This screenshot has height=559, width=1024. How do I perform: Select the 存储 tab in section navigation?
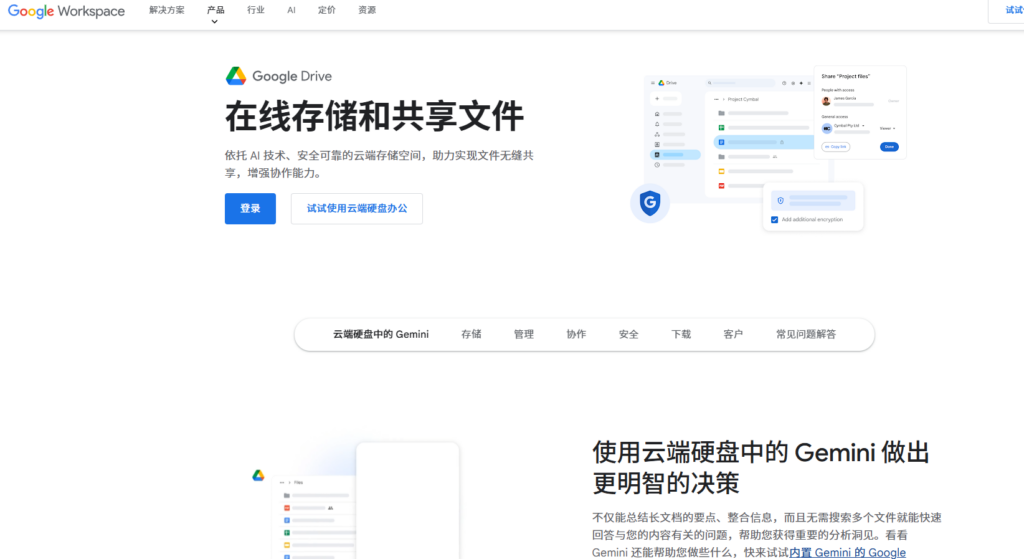pyautogui.click(x=471, y=334)
